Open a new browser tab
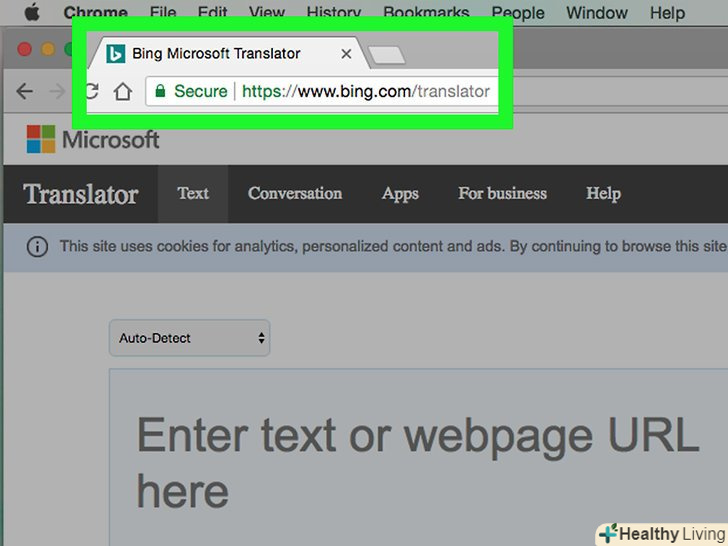The height and width of the screenshot is (546, 728). coord(386,55)
